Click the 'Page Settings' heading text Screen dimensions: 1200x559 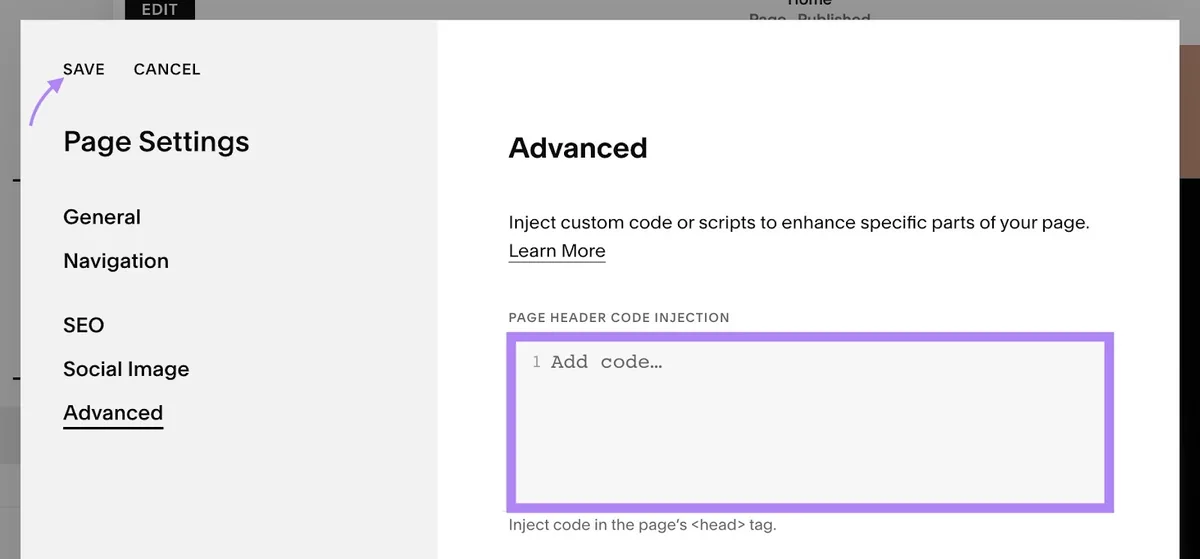click(x=156, y=142)
